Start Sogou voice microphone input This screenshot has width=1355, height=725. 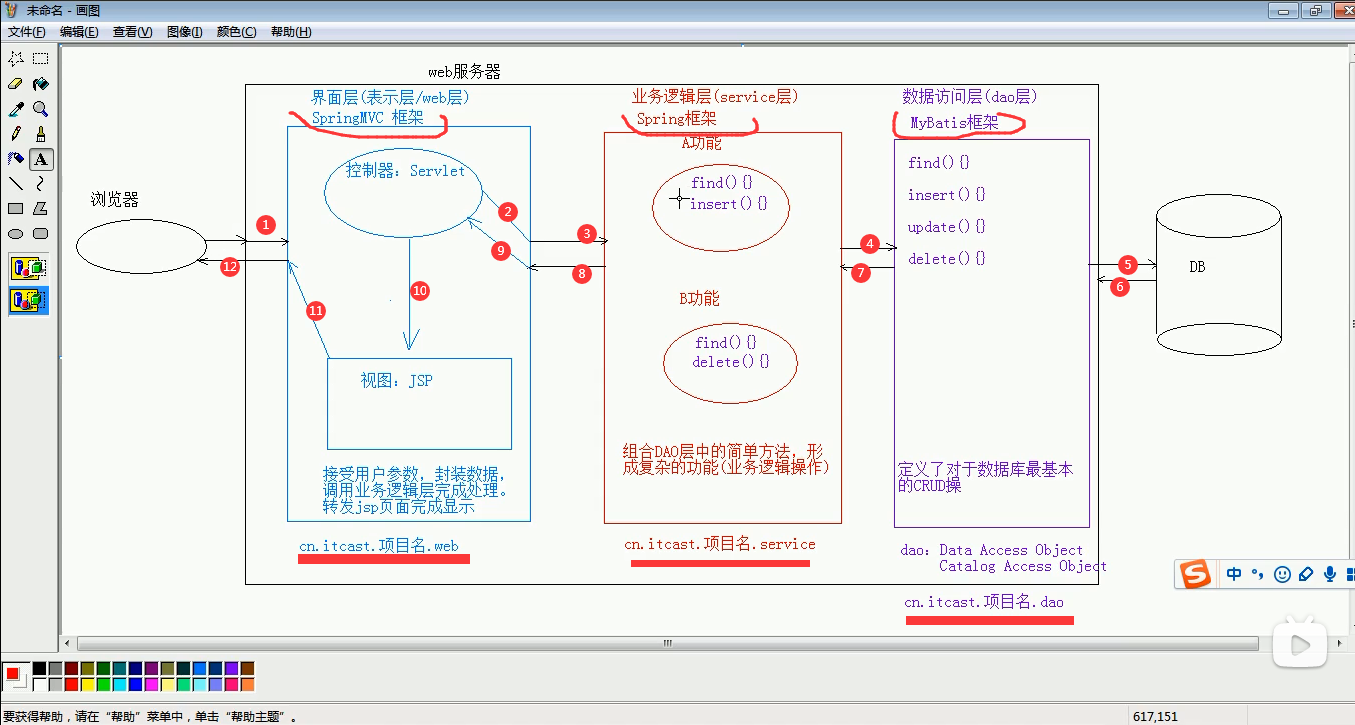[x=1330, y=575]
